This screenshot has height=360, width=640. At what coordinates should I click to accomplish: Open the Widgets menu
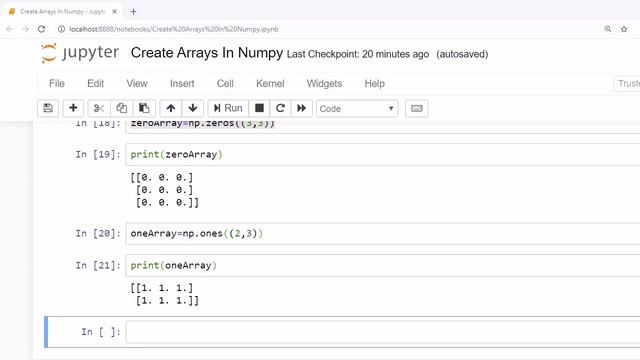324,83
